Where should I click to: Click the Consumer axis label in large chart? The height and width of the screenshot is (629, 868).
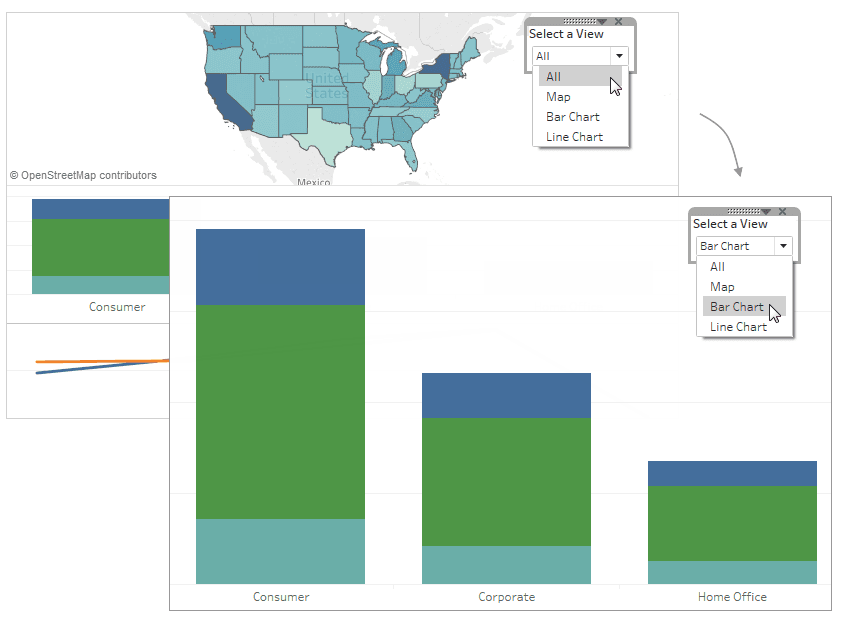(x=281, y=597)
